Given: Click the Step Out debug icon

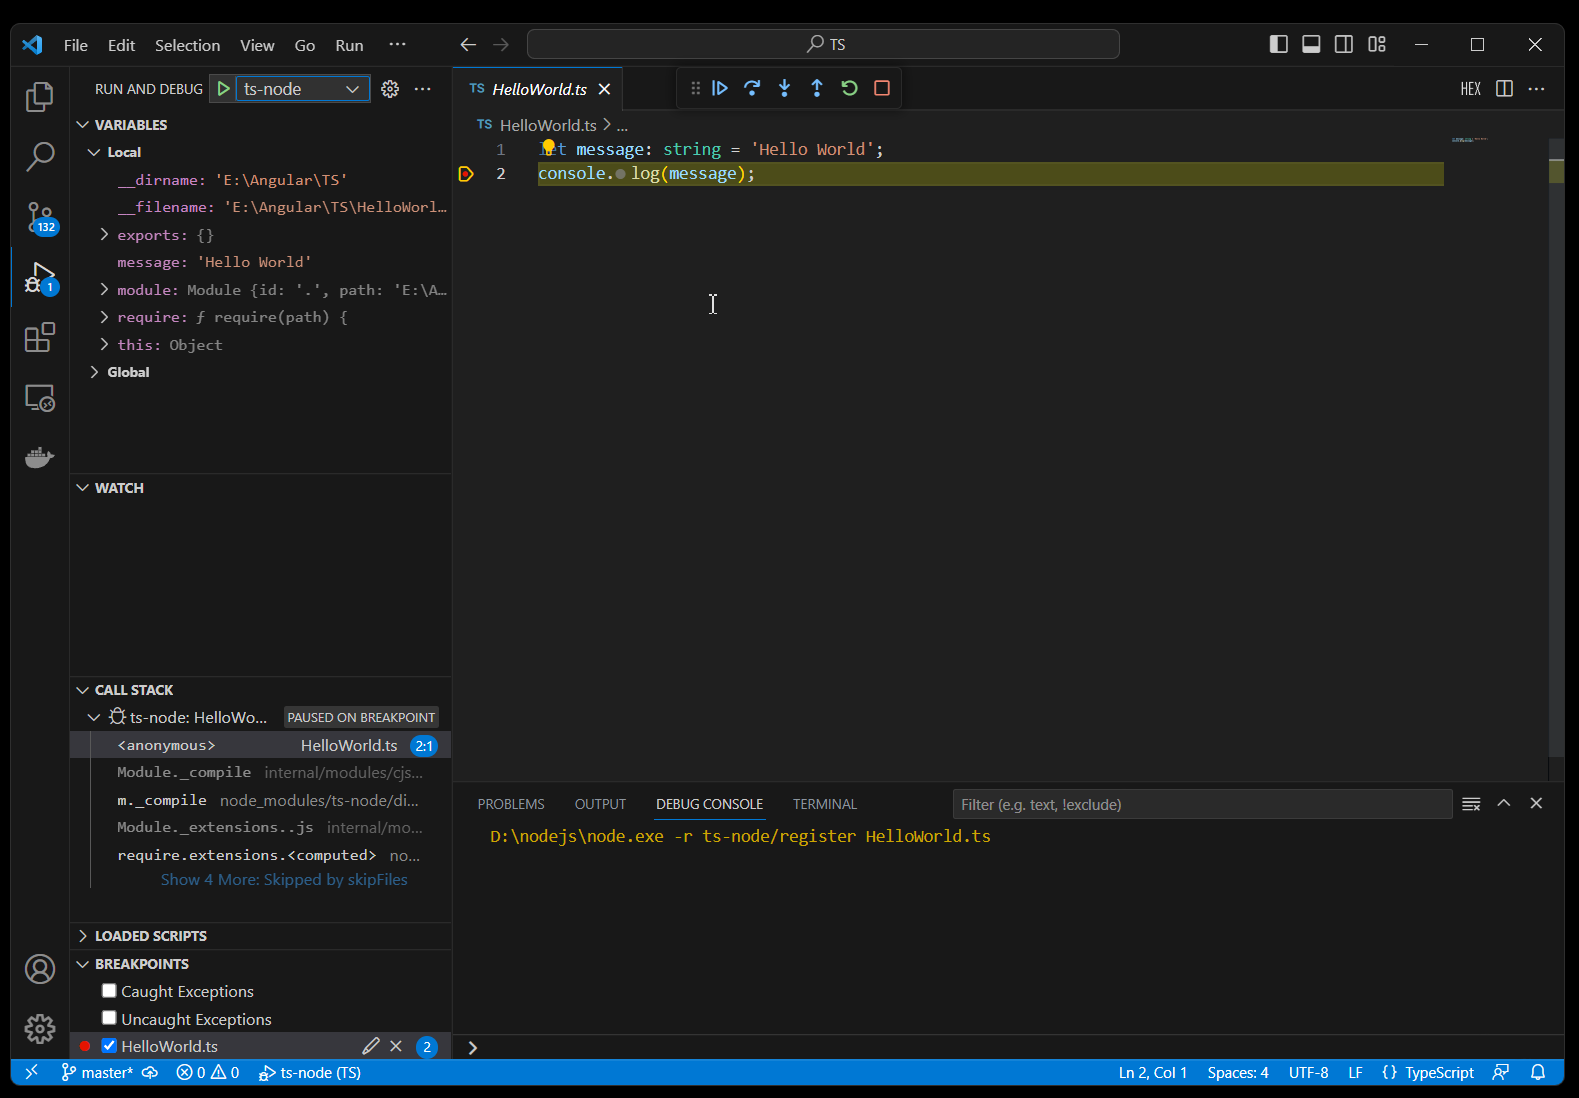Looking at the screenshot, I should (x=817, y=88).
